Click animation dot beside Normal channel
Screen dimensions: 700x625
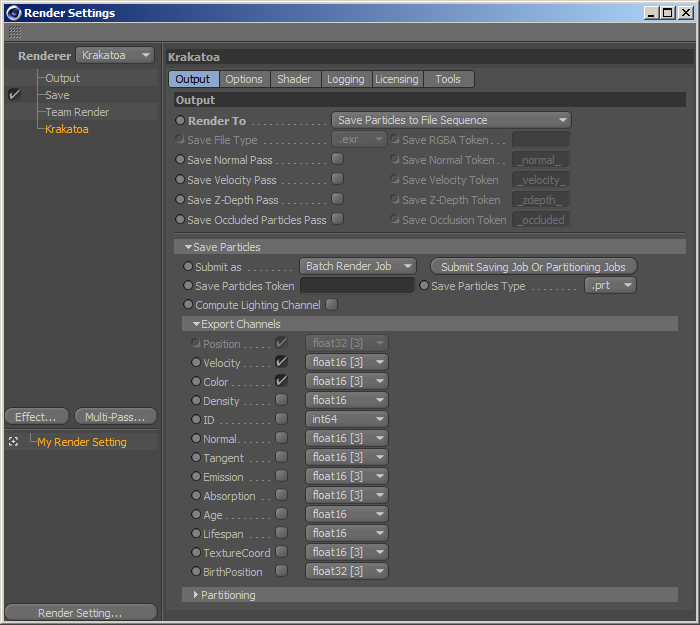pyautogui.click(x=196, y=438)
